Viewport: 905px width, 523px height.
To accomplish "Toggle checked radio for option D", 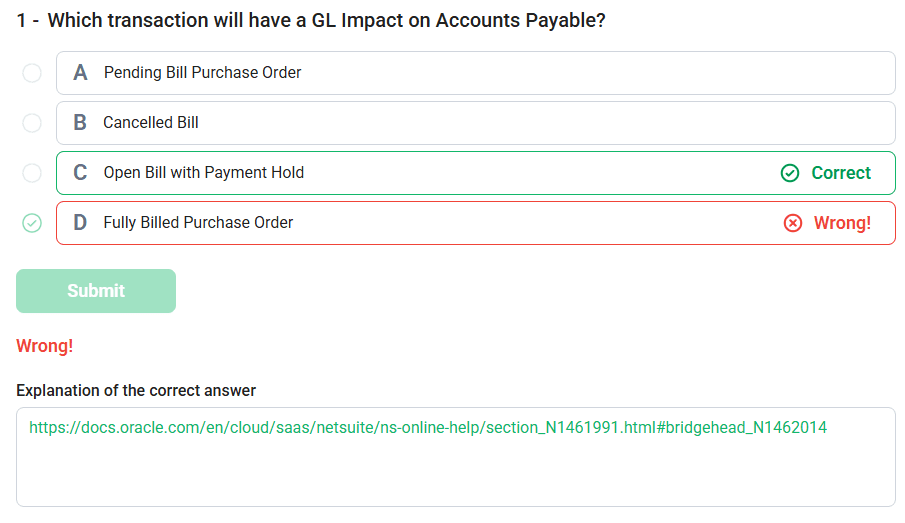I will (32, 223).
